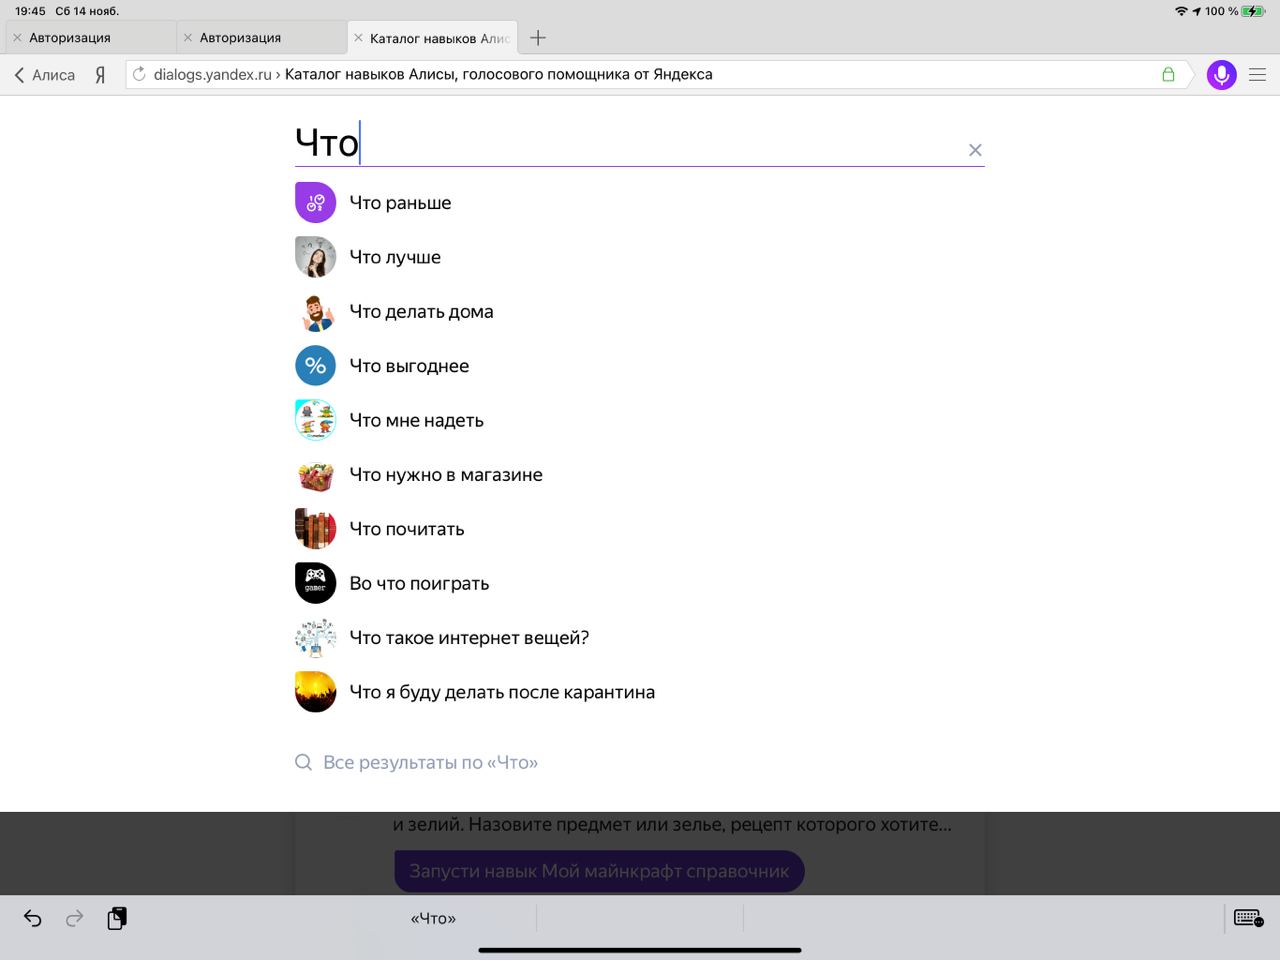Tap the Yandex 'Я' home icon
1280x960 pixels.
[x=100, y=75]
